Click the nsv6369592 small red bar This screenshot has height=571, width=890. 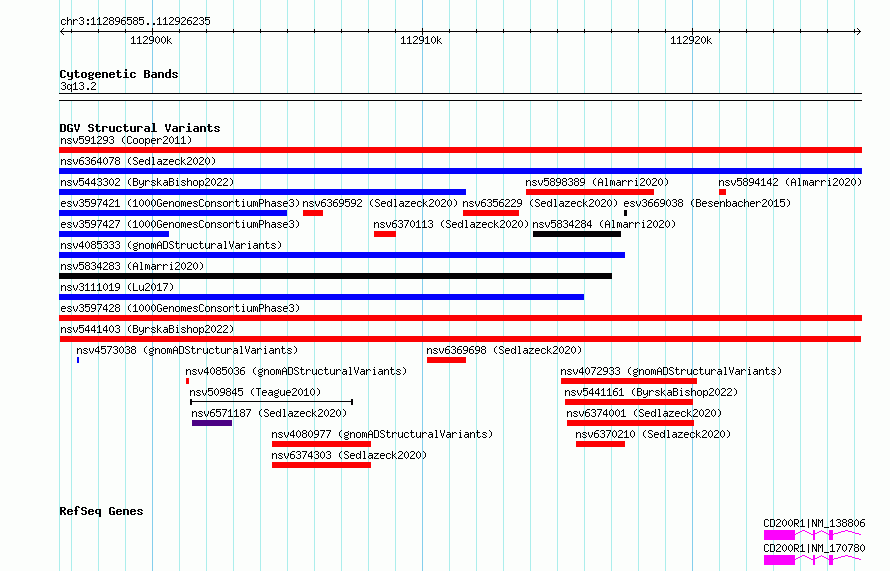click(x=313, y=213)
